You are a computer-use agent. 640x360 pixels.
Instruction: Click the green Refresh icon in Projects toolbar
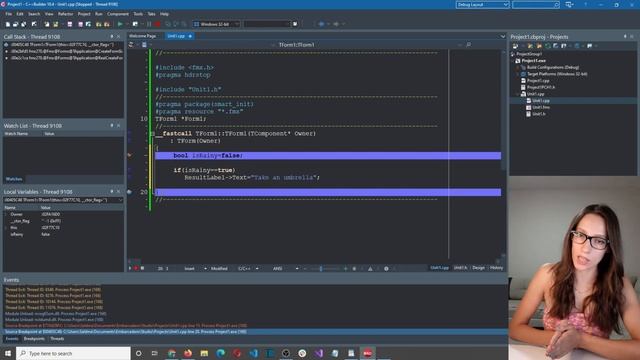click(547, 46)
